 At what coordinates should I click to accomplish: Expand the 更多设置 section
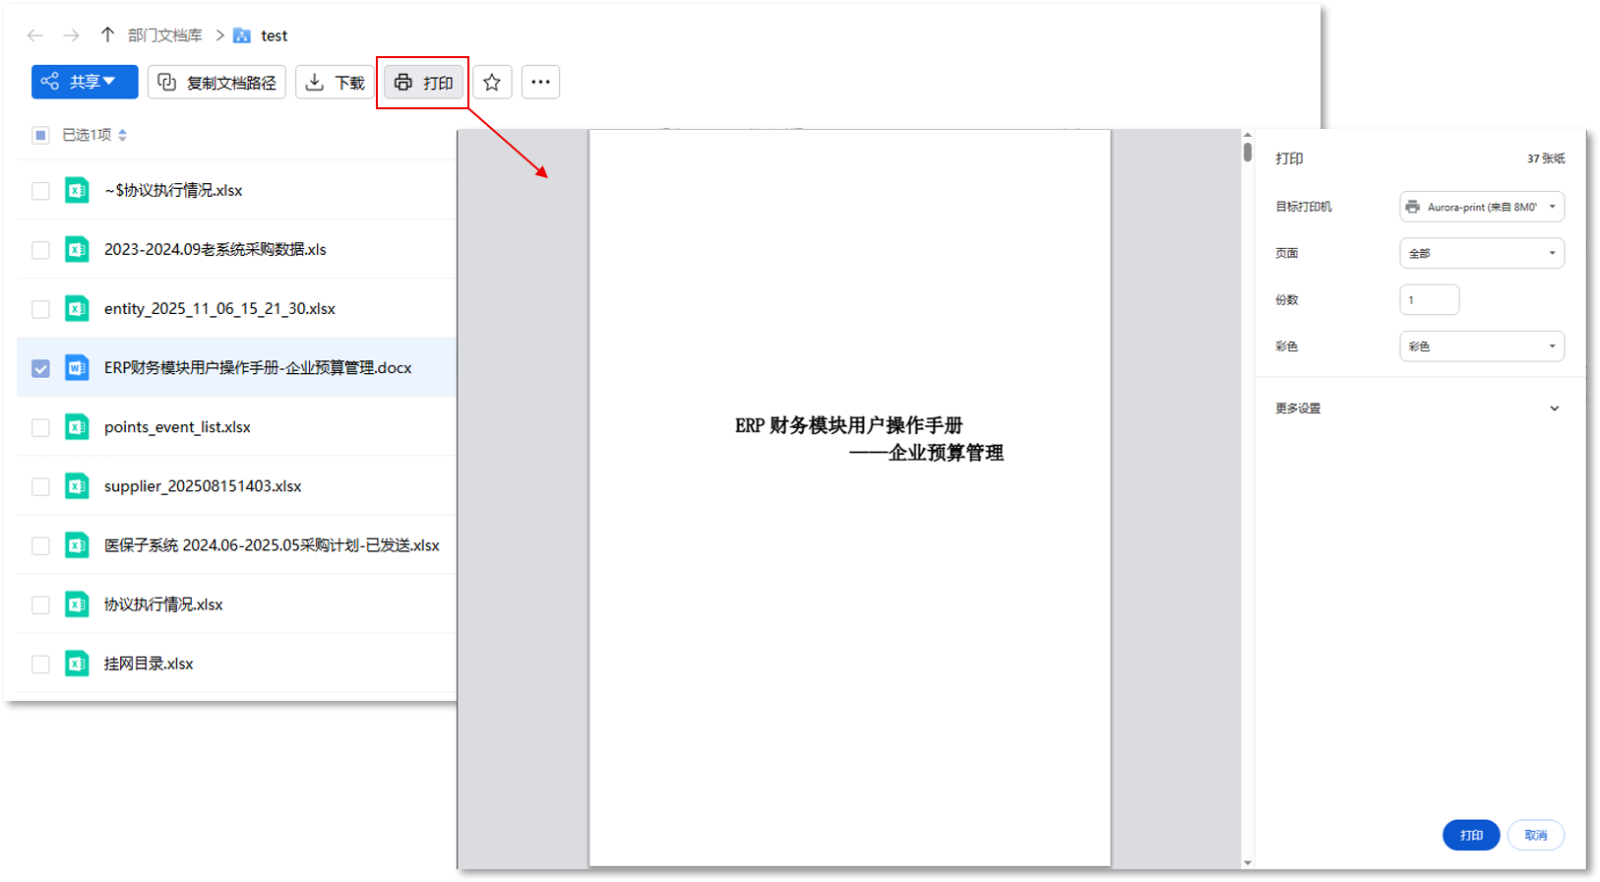point(1554,408)
